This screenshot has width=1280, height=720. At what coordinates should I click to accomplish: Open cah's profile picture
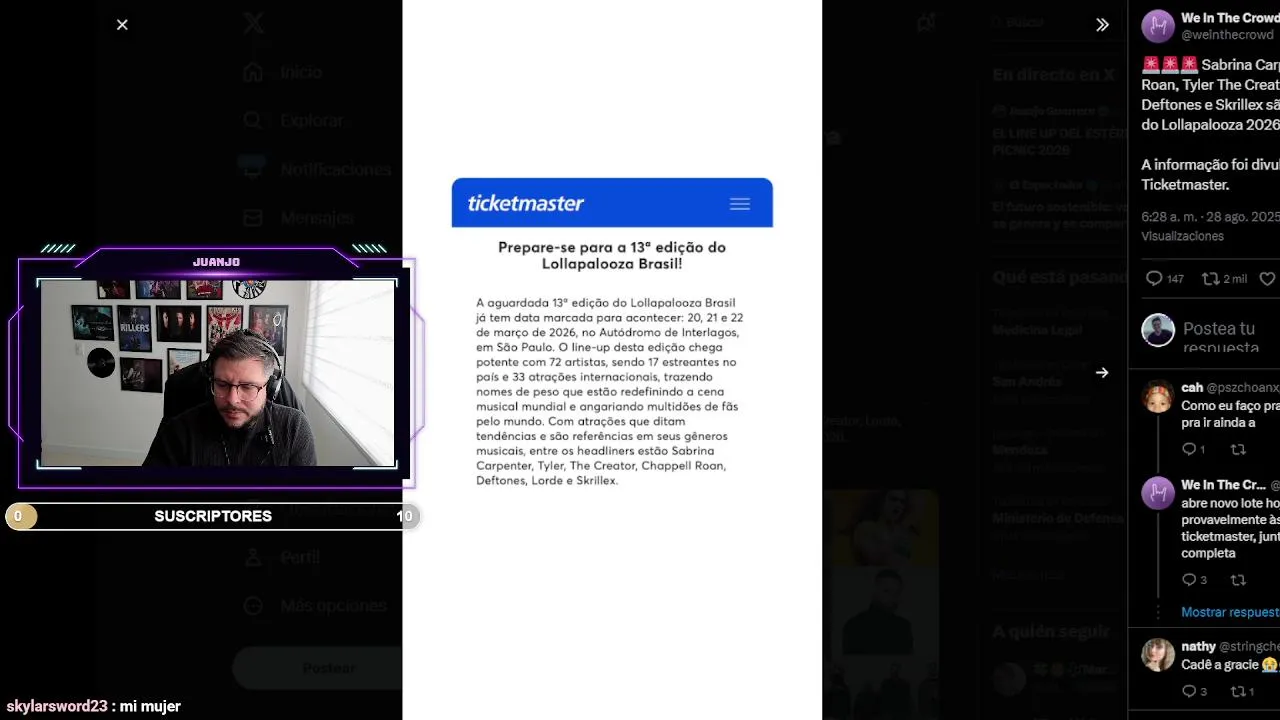1158,396
